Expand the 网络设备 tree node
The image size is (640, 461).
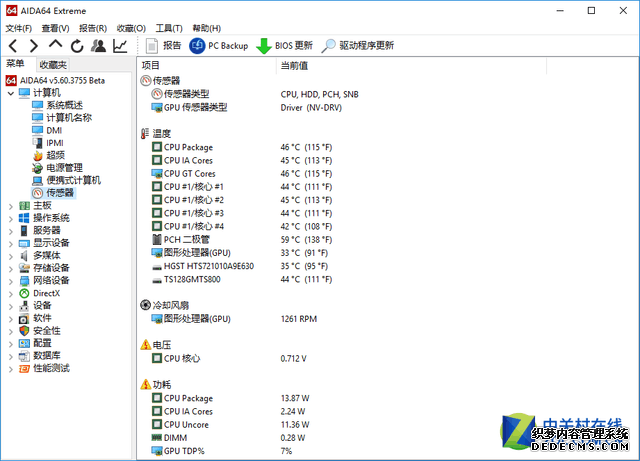pos(11,281)
